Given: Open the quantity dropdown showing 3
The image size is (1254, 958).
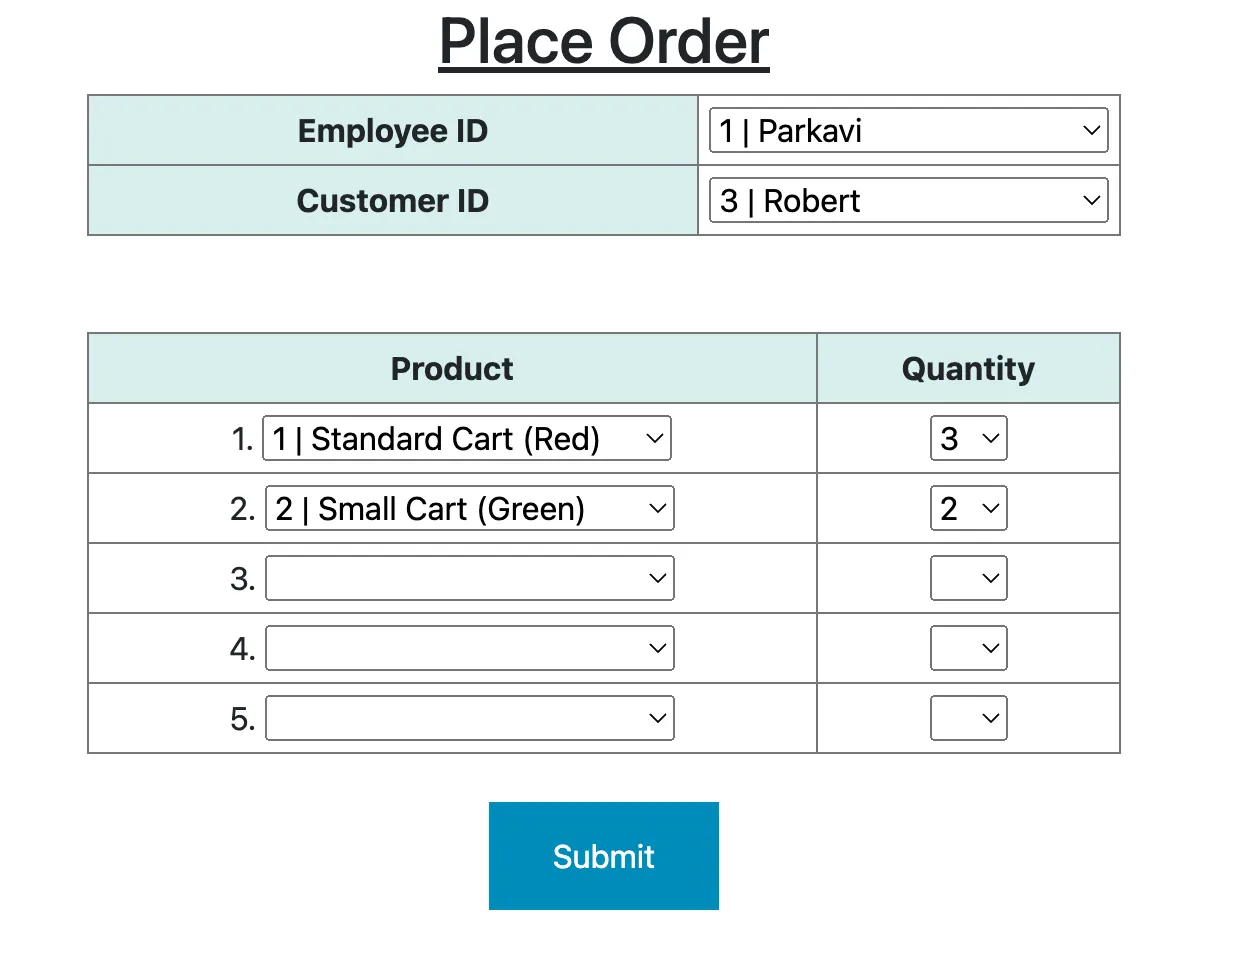Looking at the screenshot, I should coord(968,437).
